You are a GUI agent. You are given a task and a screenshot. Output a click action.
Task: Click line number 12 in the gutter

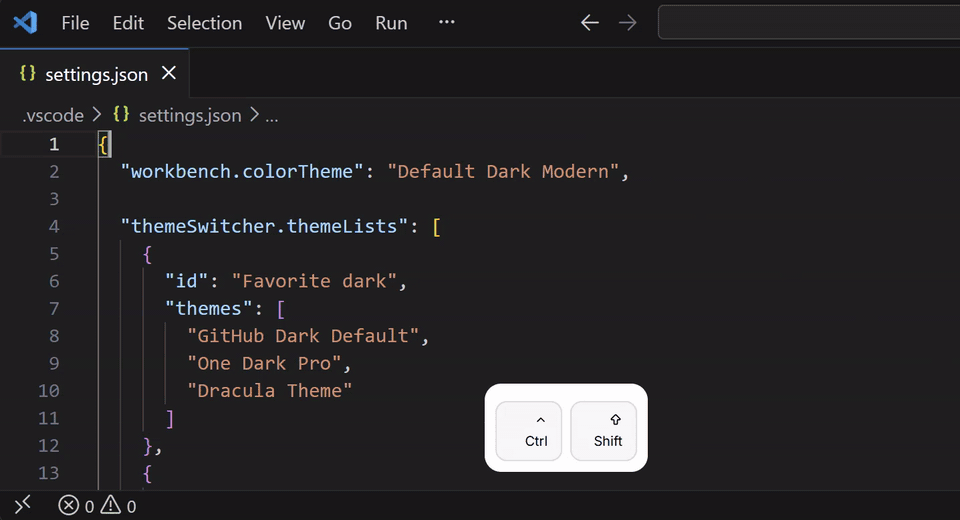(x=49, y=445)
